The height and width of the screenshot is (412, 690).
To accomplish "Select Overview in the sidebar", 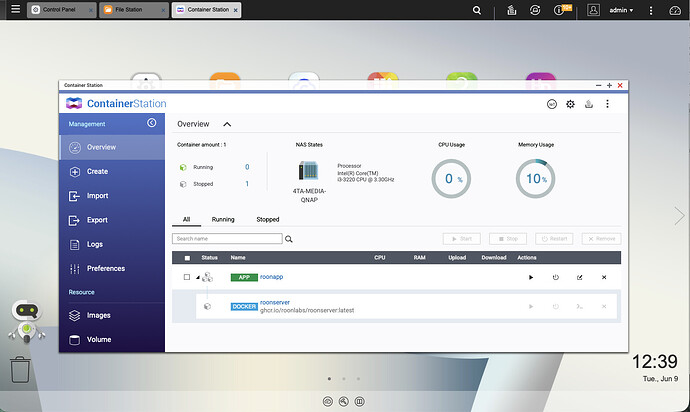I will click(112, 147).
